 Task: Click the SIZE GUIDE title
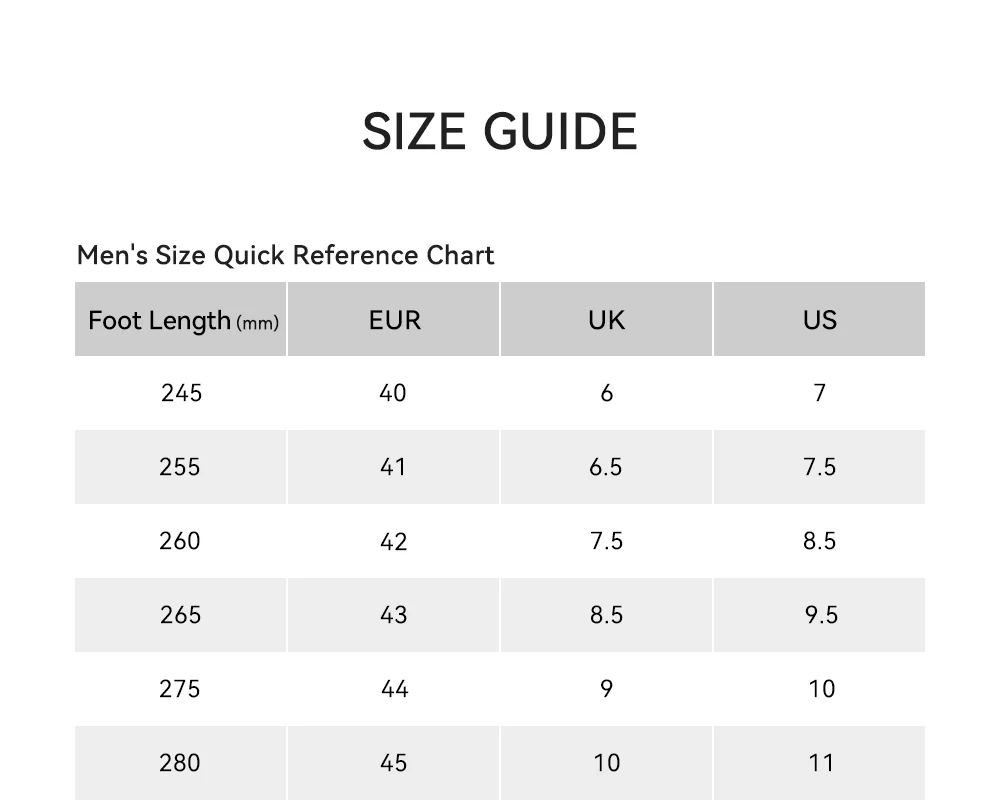click(x=500, y=132)
